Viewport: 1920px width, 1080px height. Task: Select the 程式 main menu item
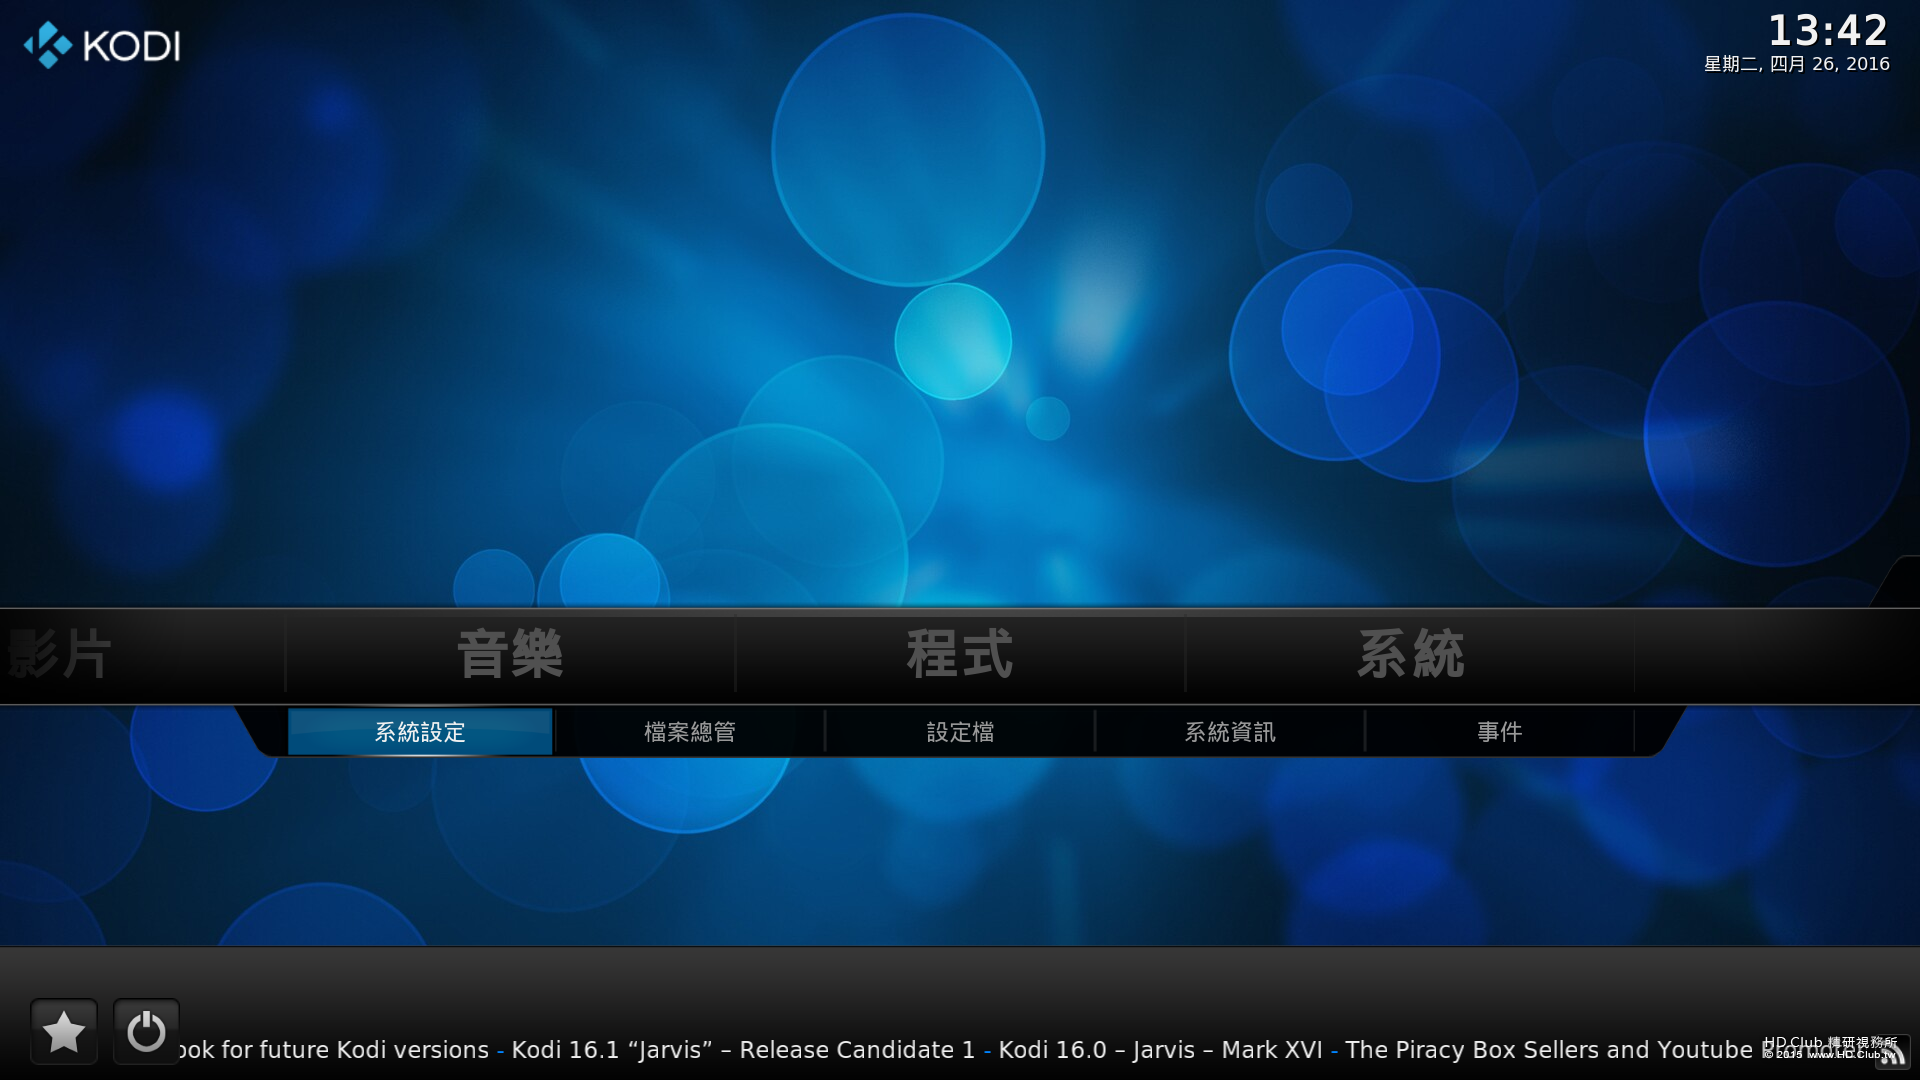960,655
